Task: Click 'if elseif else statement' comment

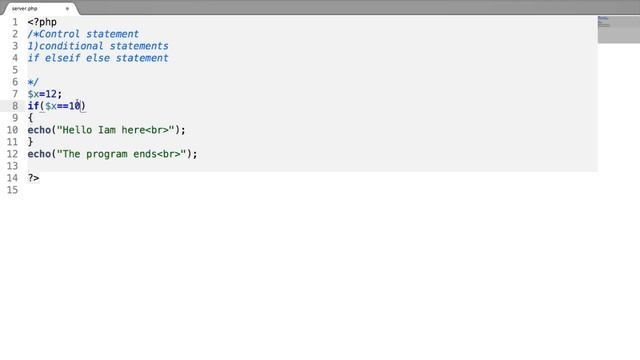Action: (98, 58)
